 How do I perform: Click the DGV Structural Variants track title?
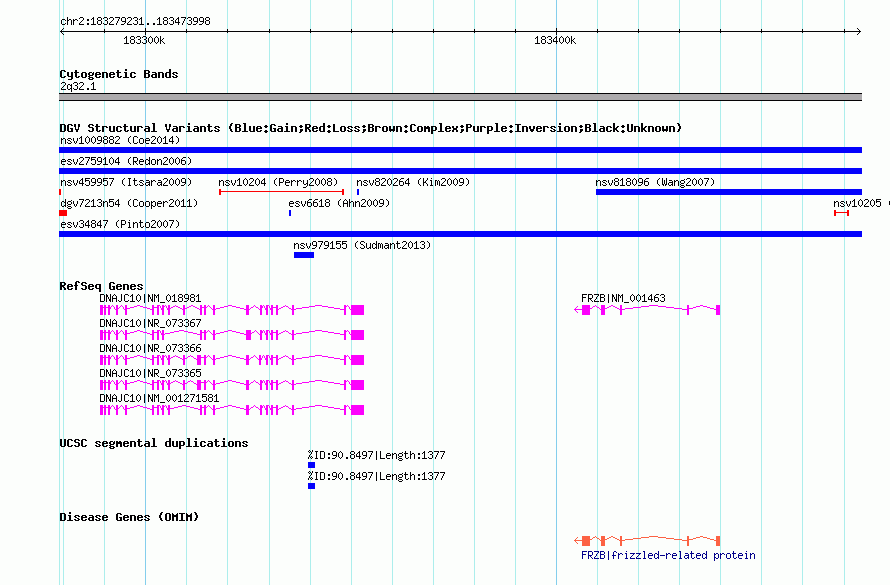click(371, 128)
